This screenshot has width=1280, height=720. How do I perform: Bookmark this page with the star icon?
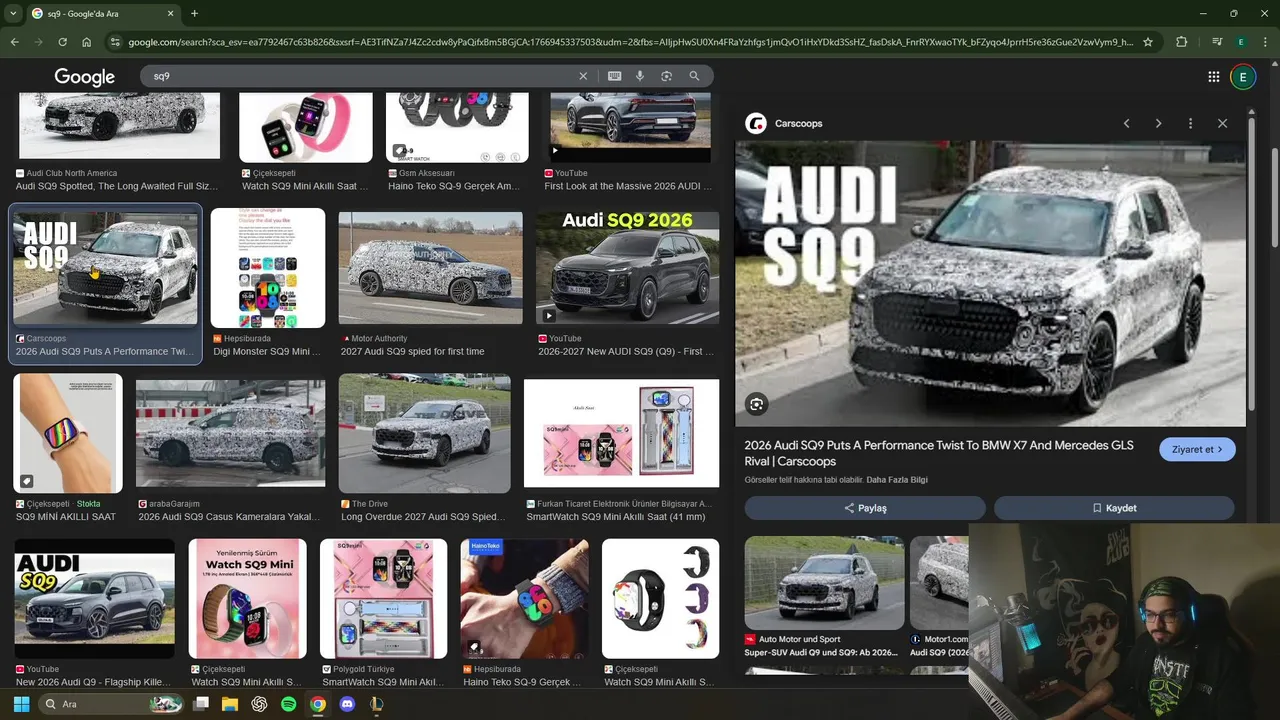[x=1148, y=42]
